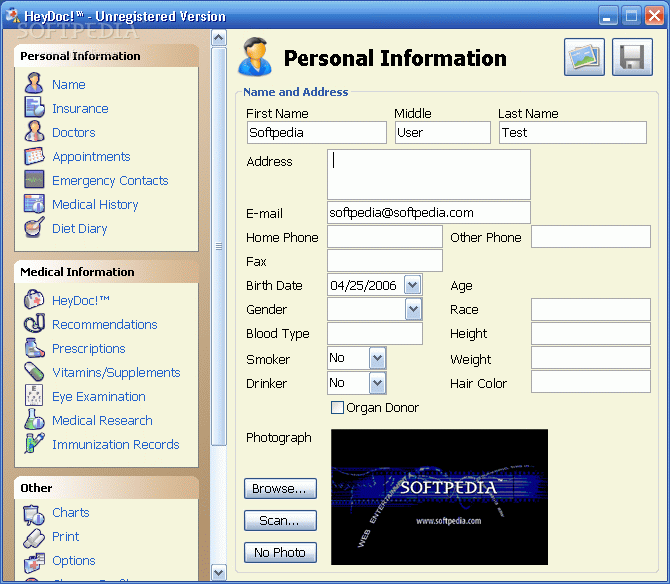
Task: Click the Vitamins/Supplements pill icon
Action: tap(34, 372)
